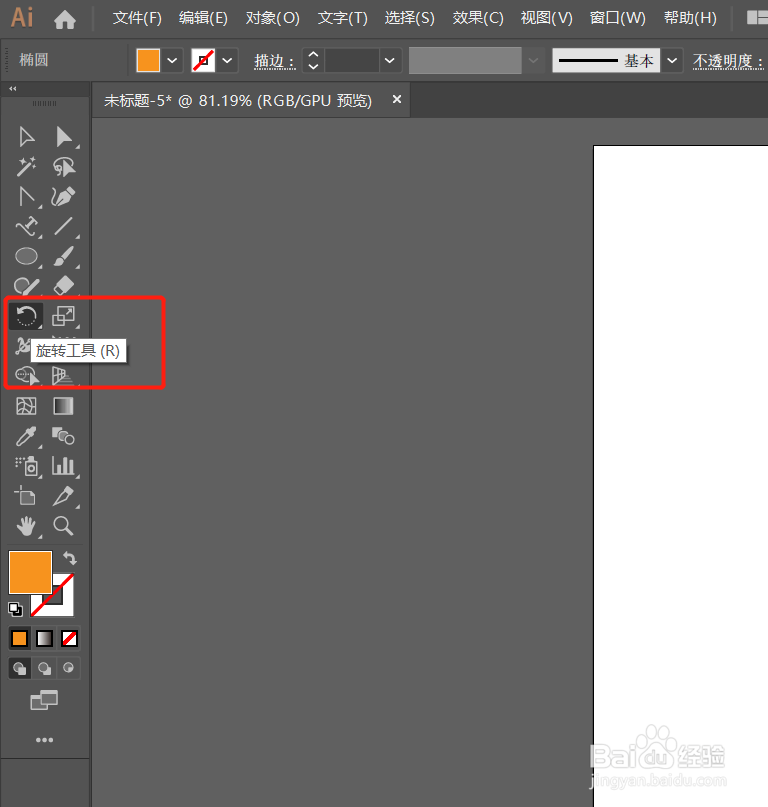Choose the Magic Wand tool
This screenshot has height=807, width=768.
click(x=26, y=167)
